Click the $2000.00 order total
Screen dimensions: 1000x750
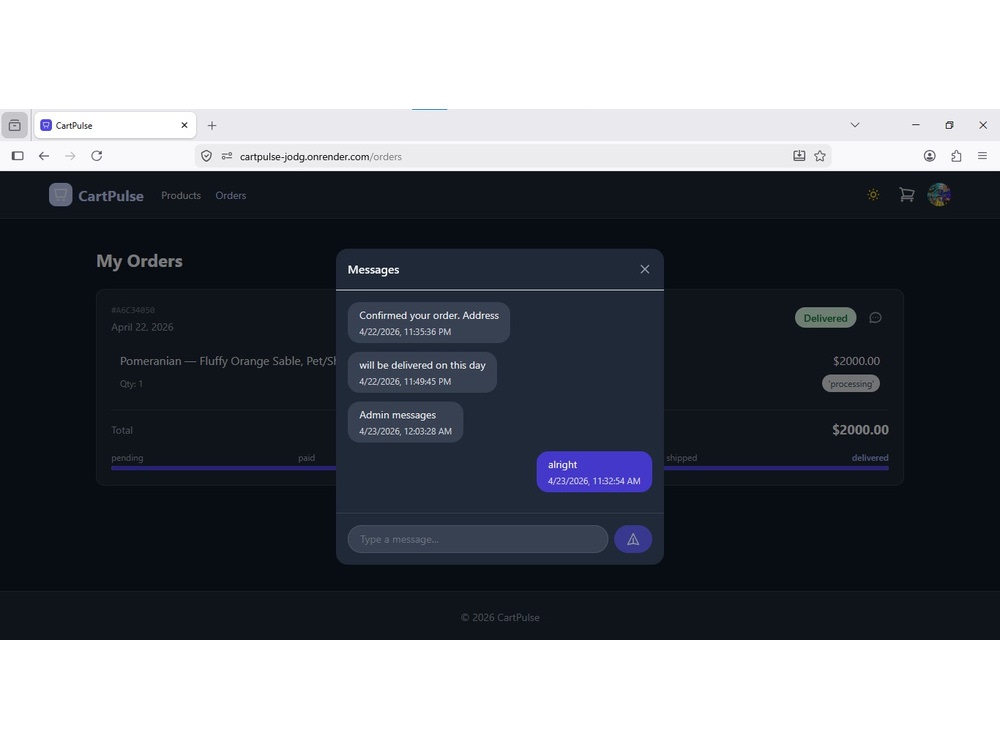click(x=860, y=430)
